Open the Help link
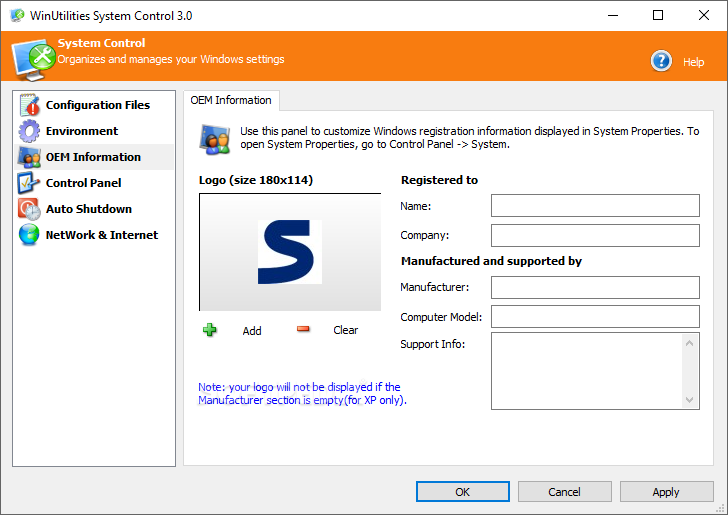 (x=693, y=62)
